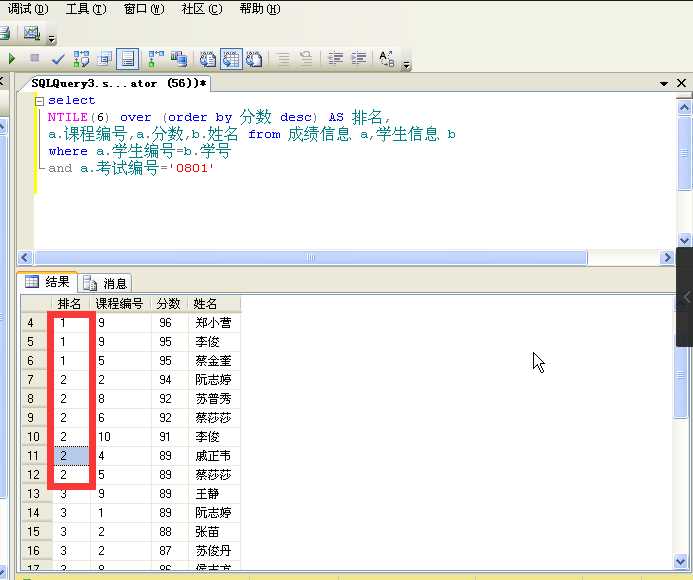Uncomment the selected lines
693x580 pixels.
pos(306,58)
